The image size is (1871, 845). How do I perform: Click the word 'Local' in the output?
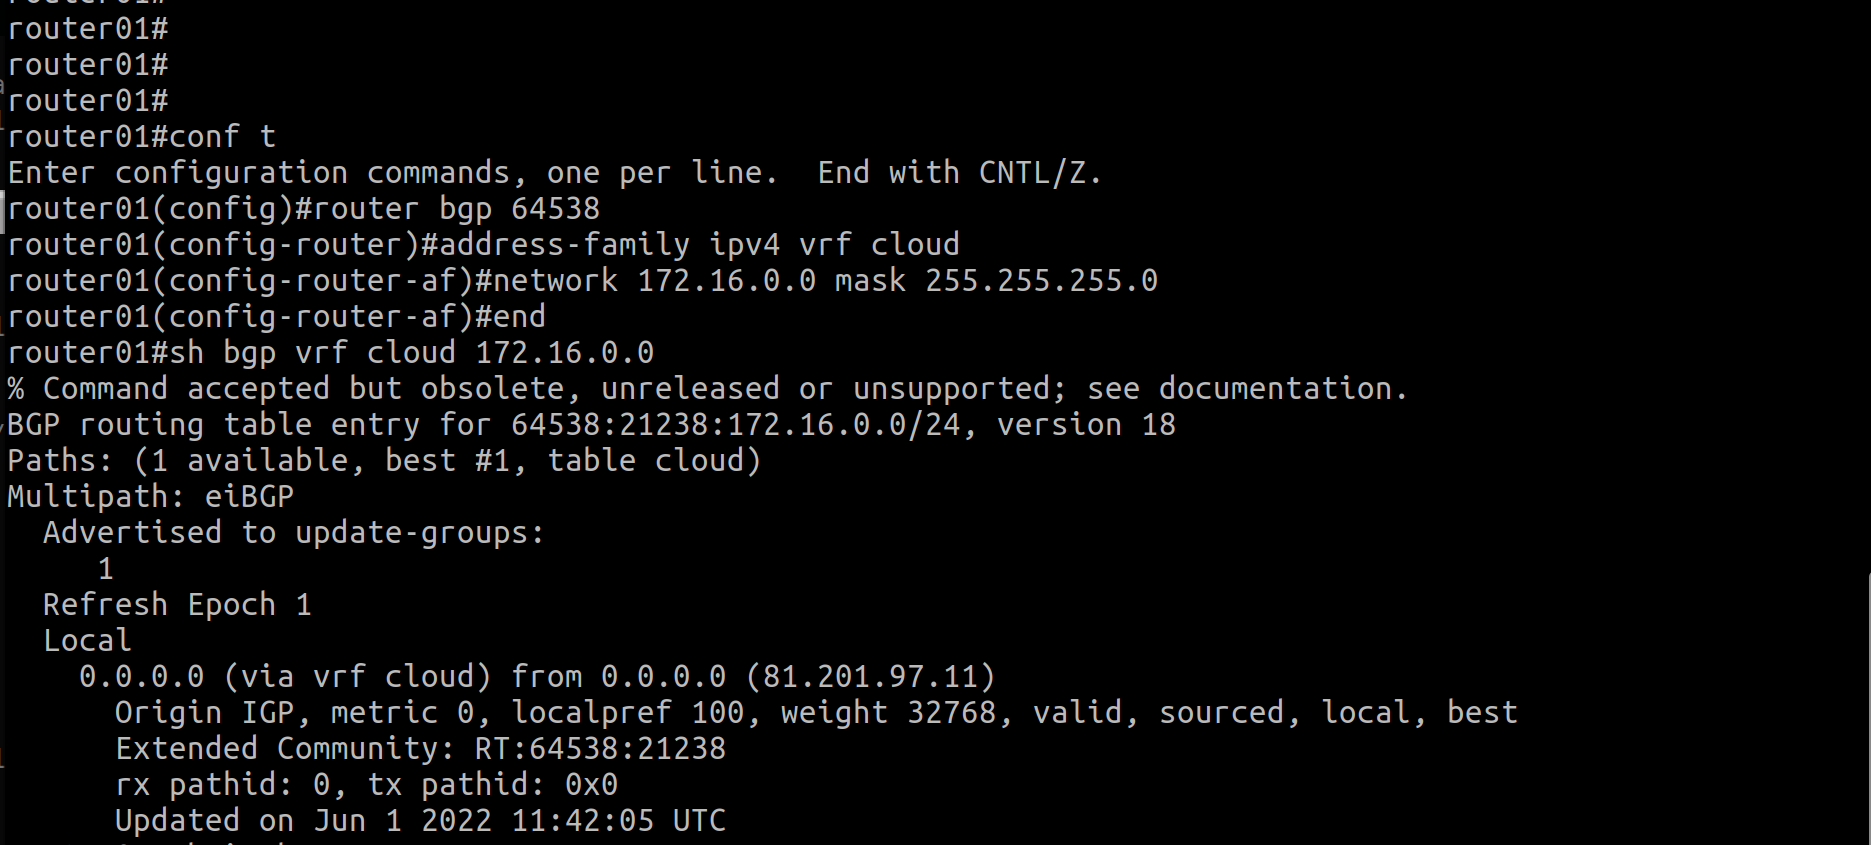pos(87,640)
